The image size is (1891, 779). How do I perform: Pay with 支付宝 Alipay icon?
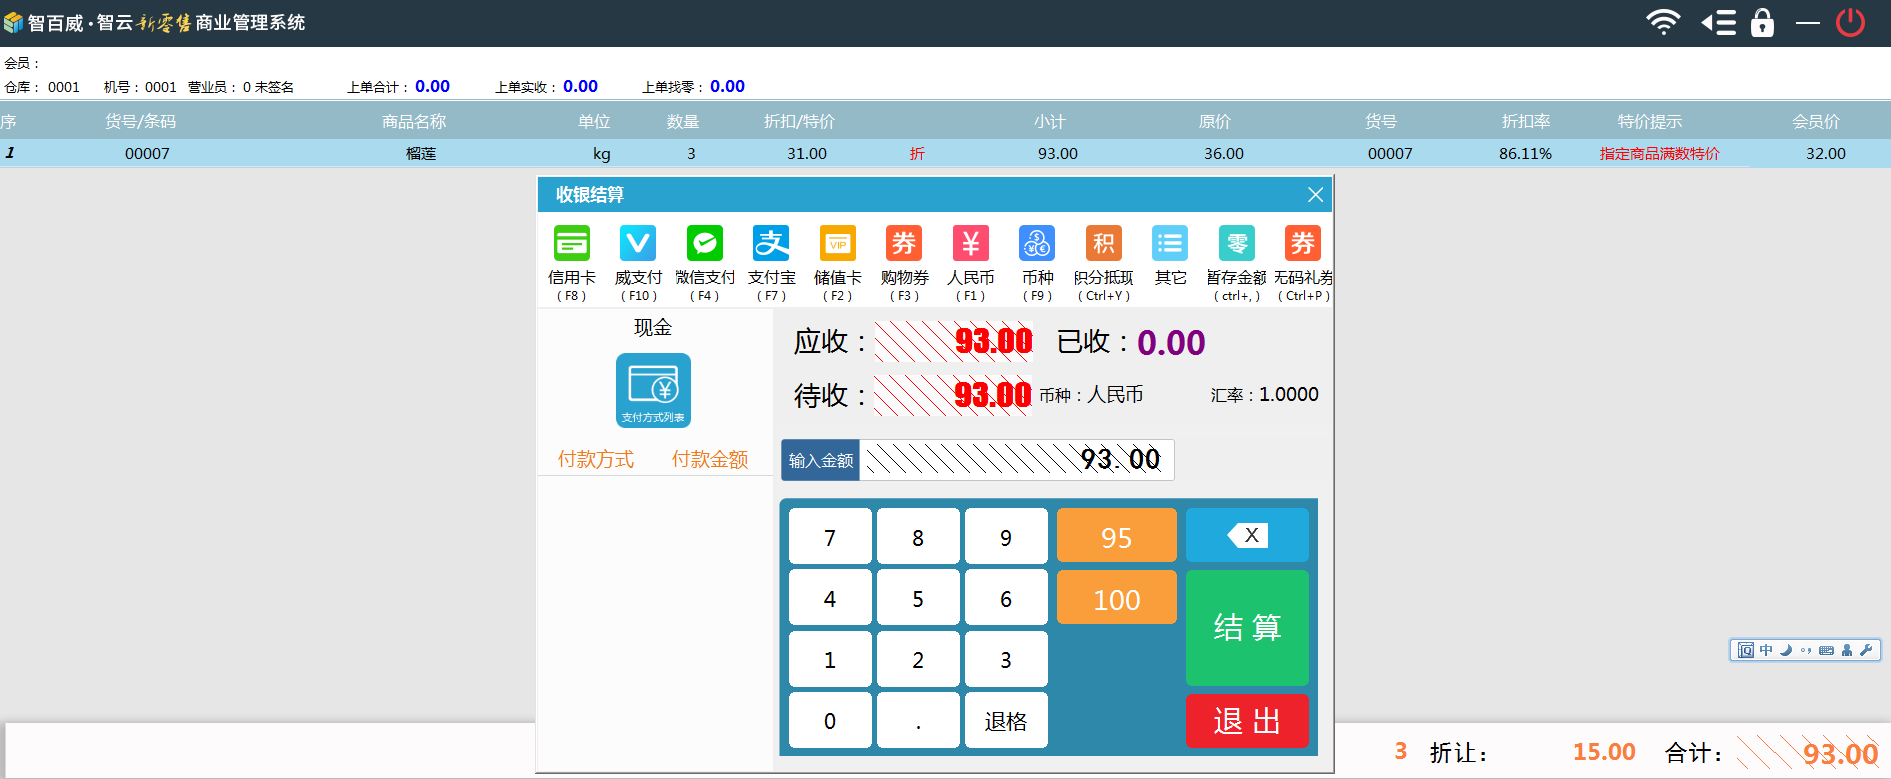coord(771,244)
